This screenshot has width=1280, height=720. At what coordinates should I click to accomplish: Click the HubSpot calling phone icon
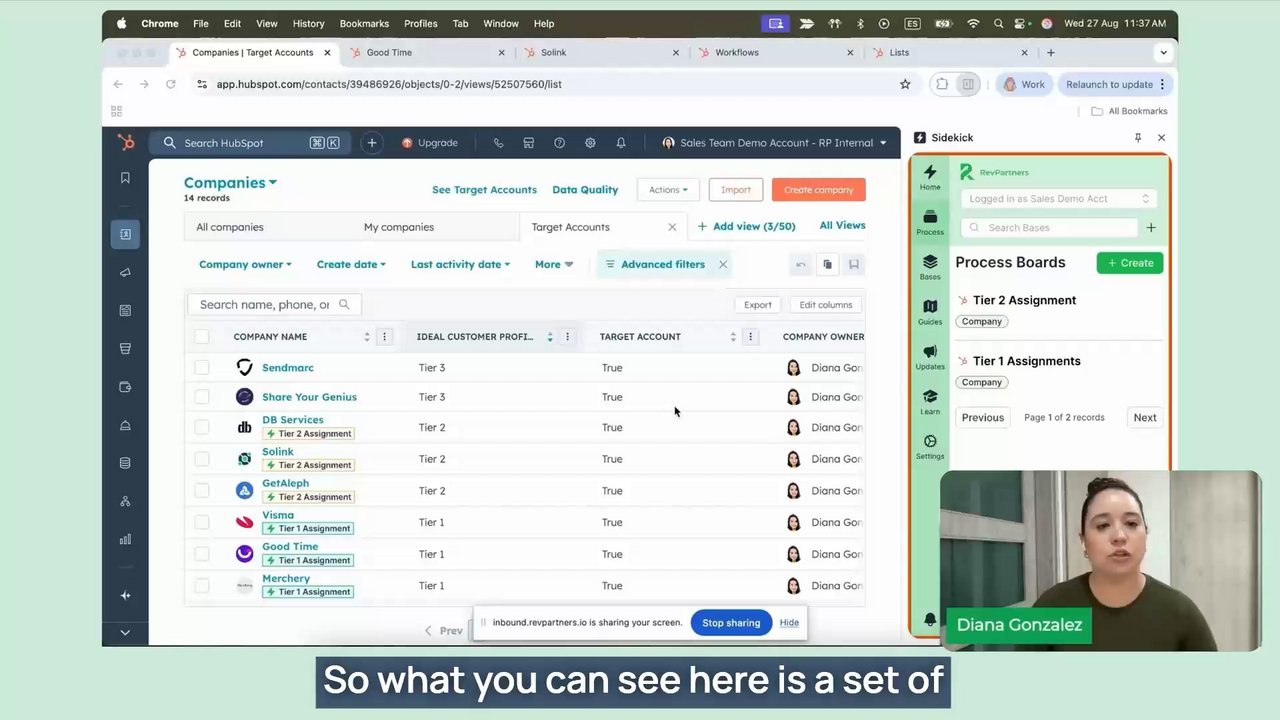coord(498,143)
